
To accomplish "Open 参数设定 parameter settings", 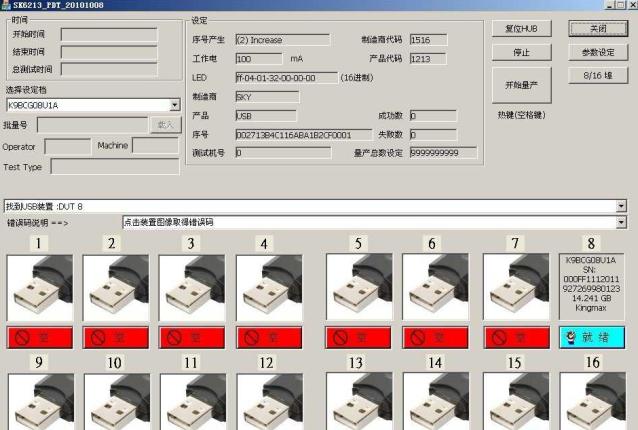I will pos(598,52).
